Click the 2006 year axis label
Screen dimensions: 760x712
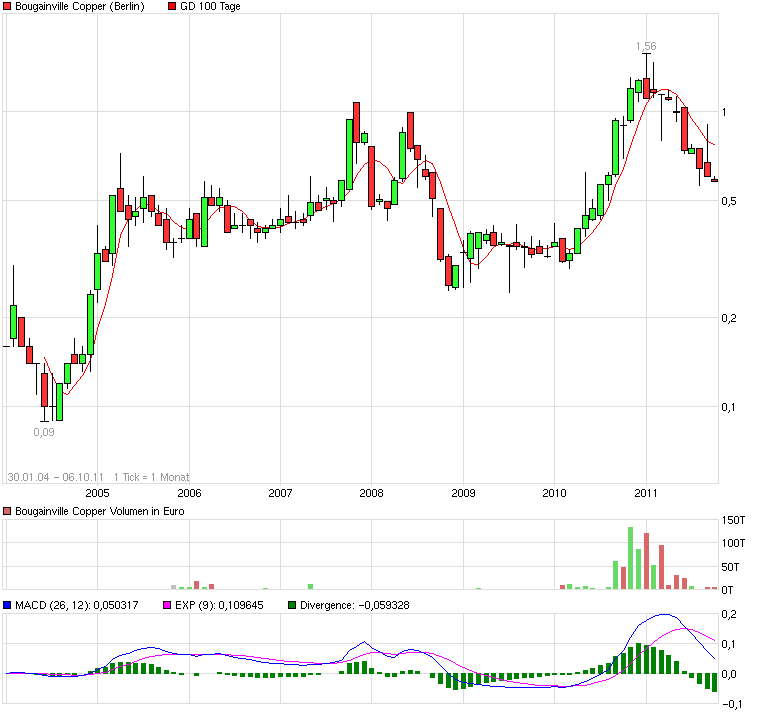[x=189, y=493]
